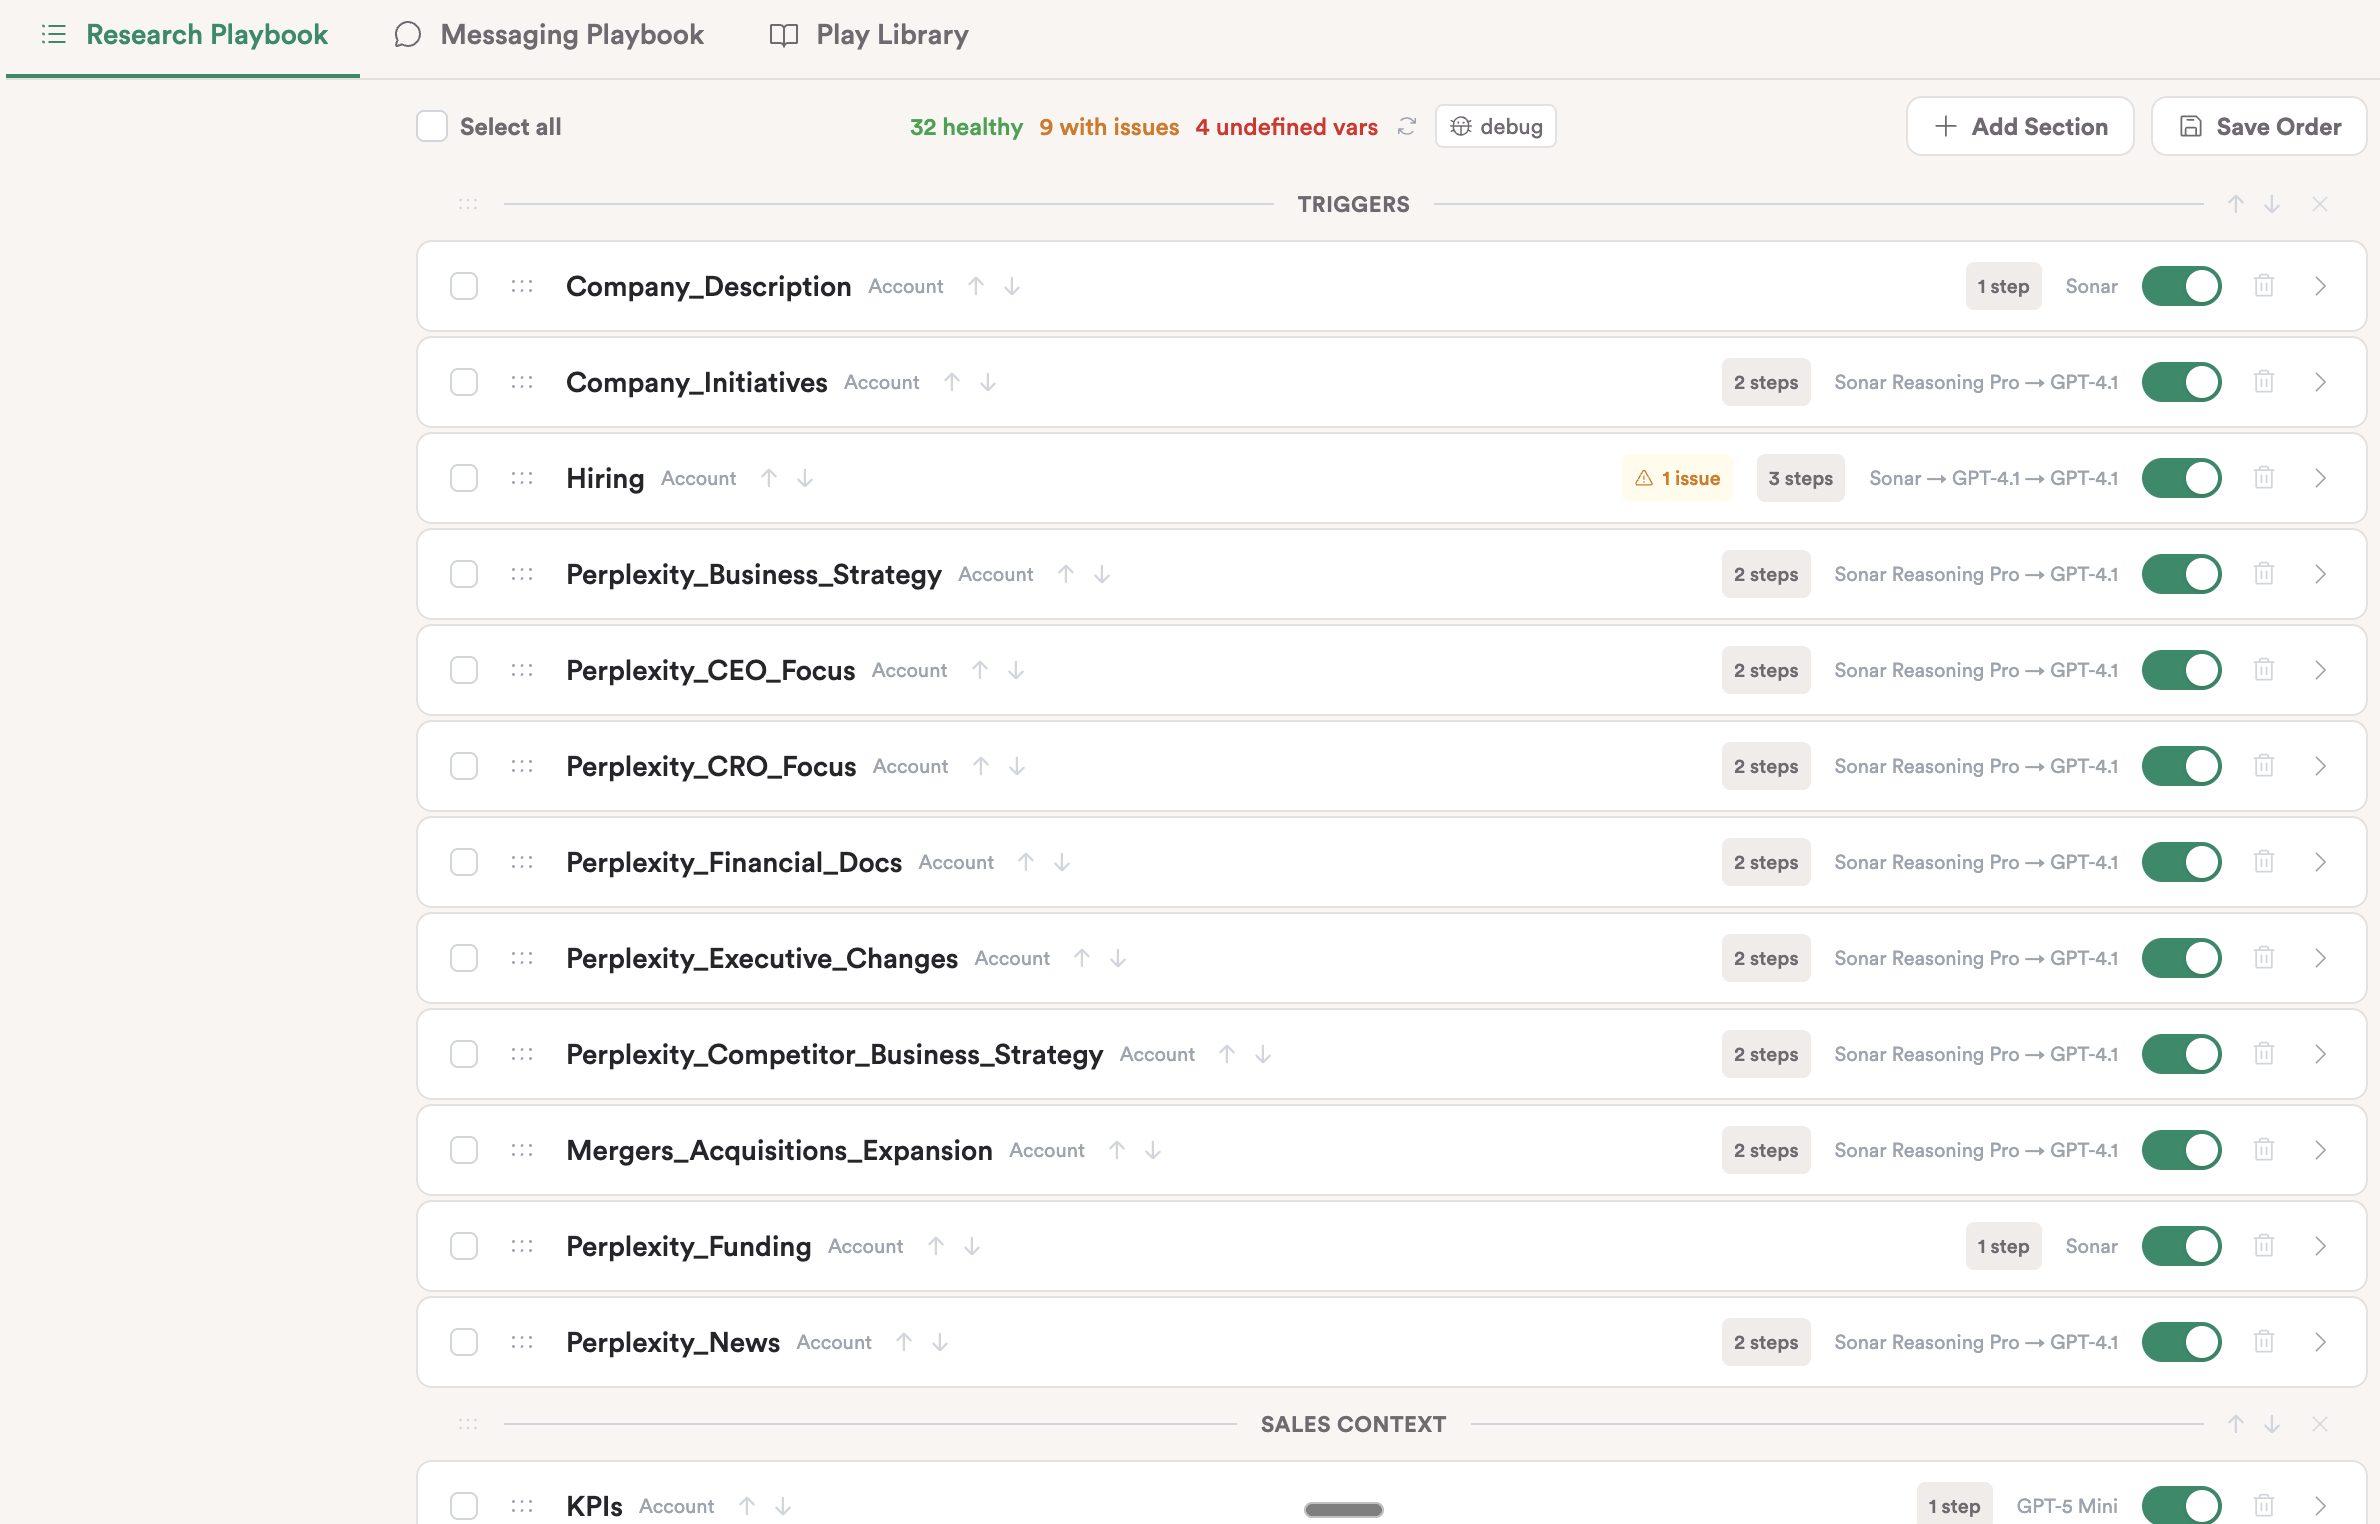Click the Save Order button

coord(2258,126)
